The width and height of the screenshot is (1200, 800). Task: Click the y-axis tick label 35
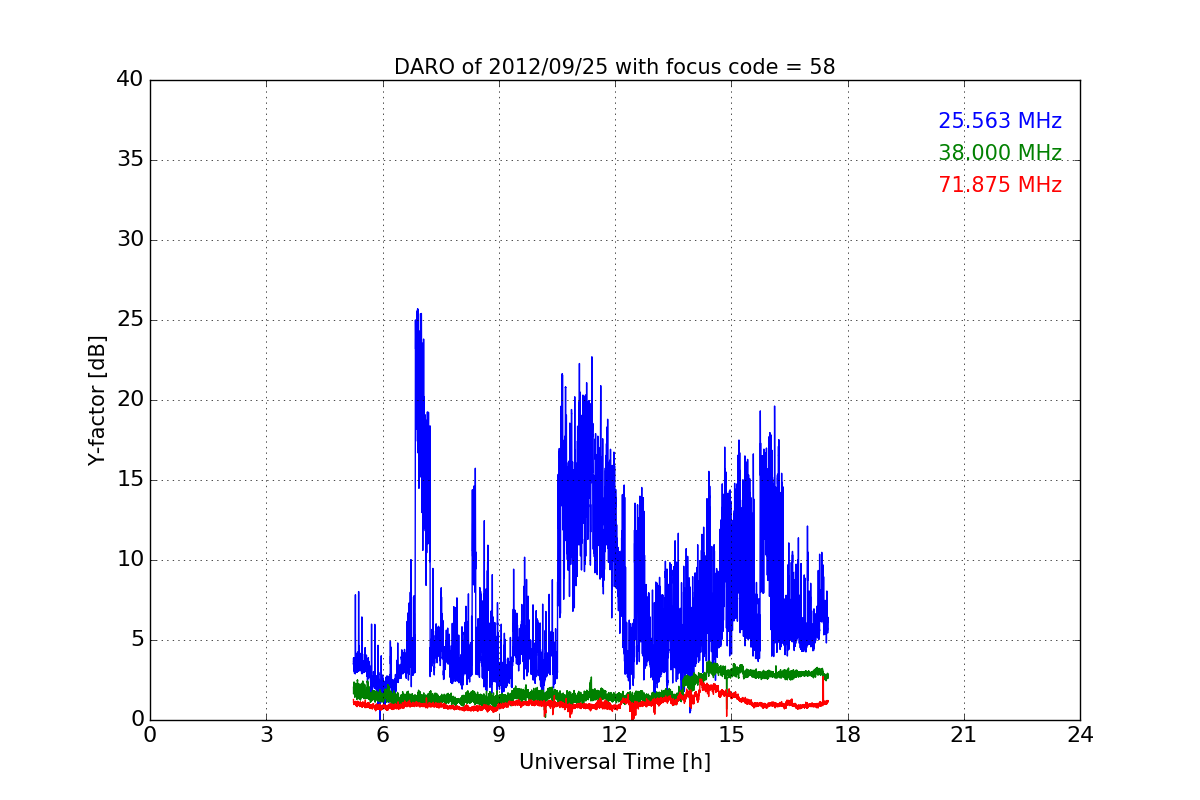(130, 160)
